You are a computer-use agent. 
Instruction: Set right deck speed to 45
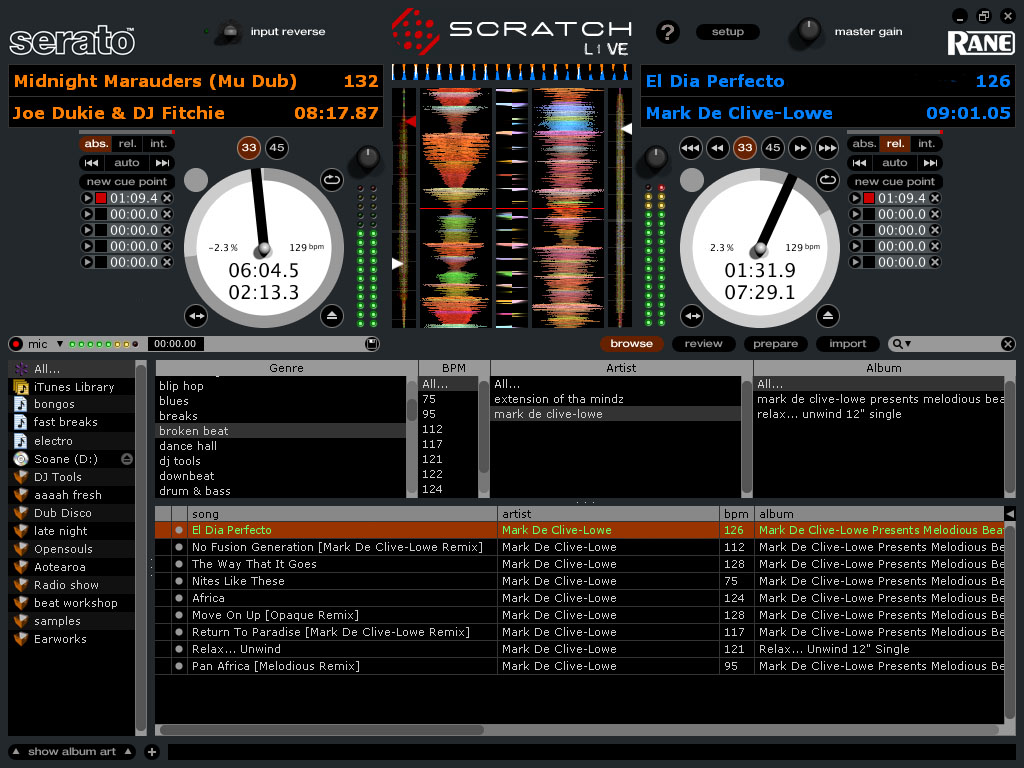tap(773, 148)
